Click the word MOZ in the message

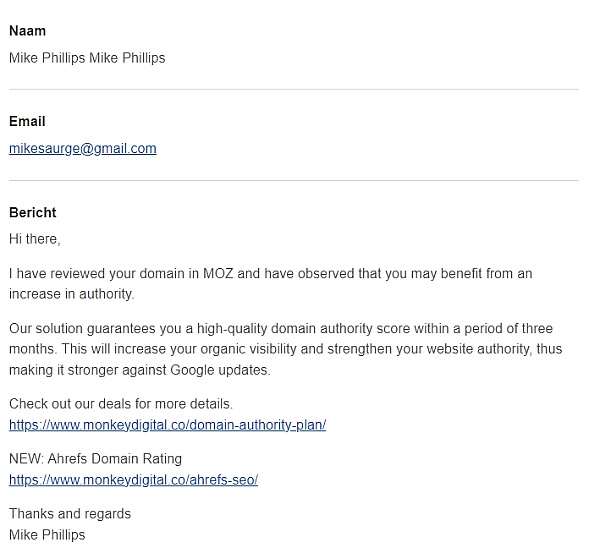click(218, 274)
